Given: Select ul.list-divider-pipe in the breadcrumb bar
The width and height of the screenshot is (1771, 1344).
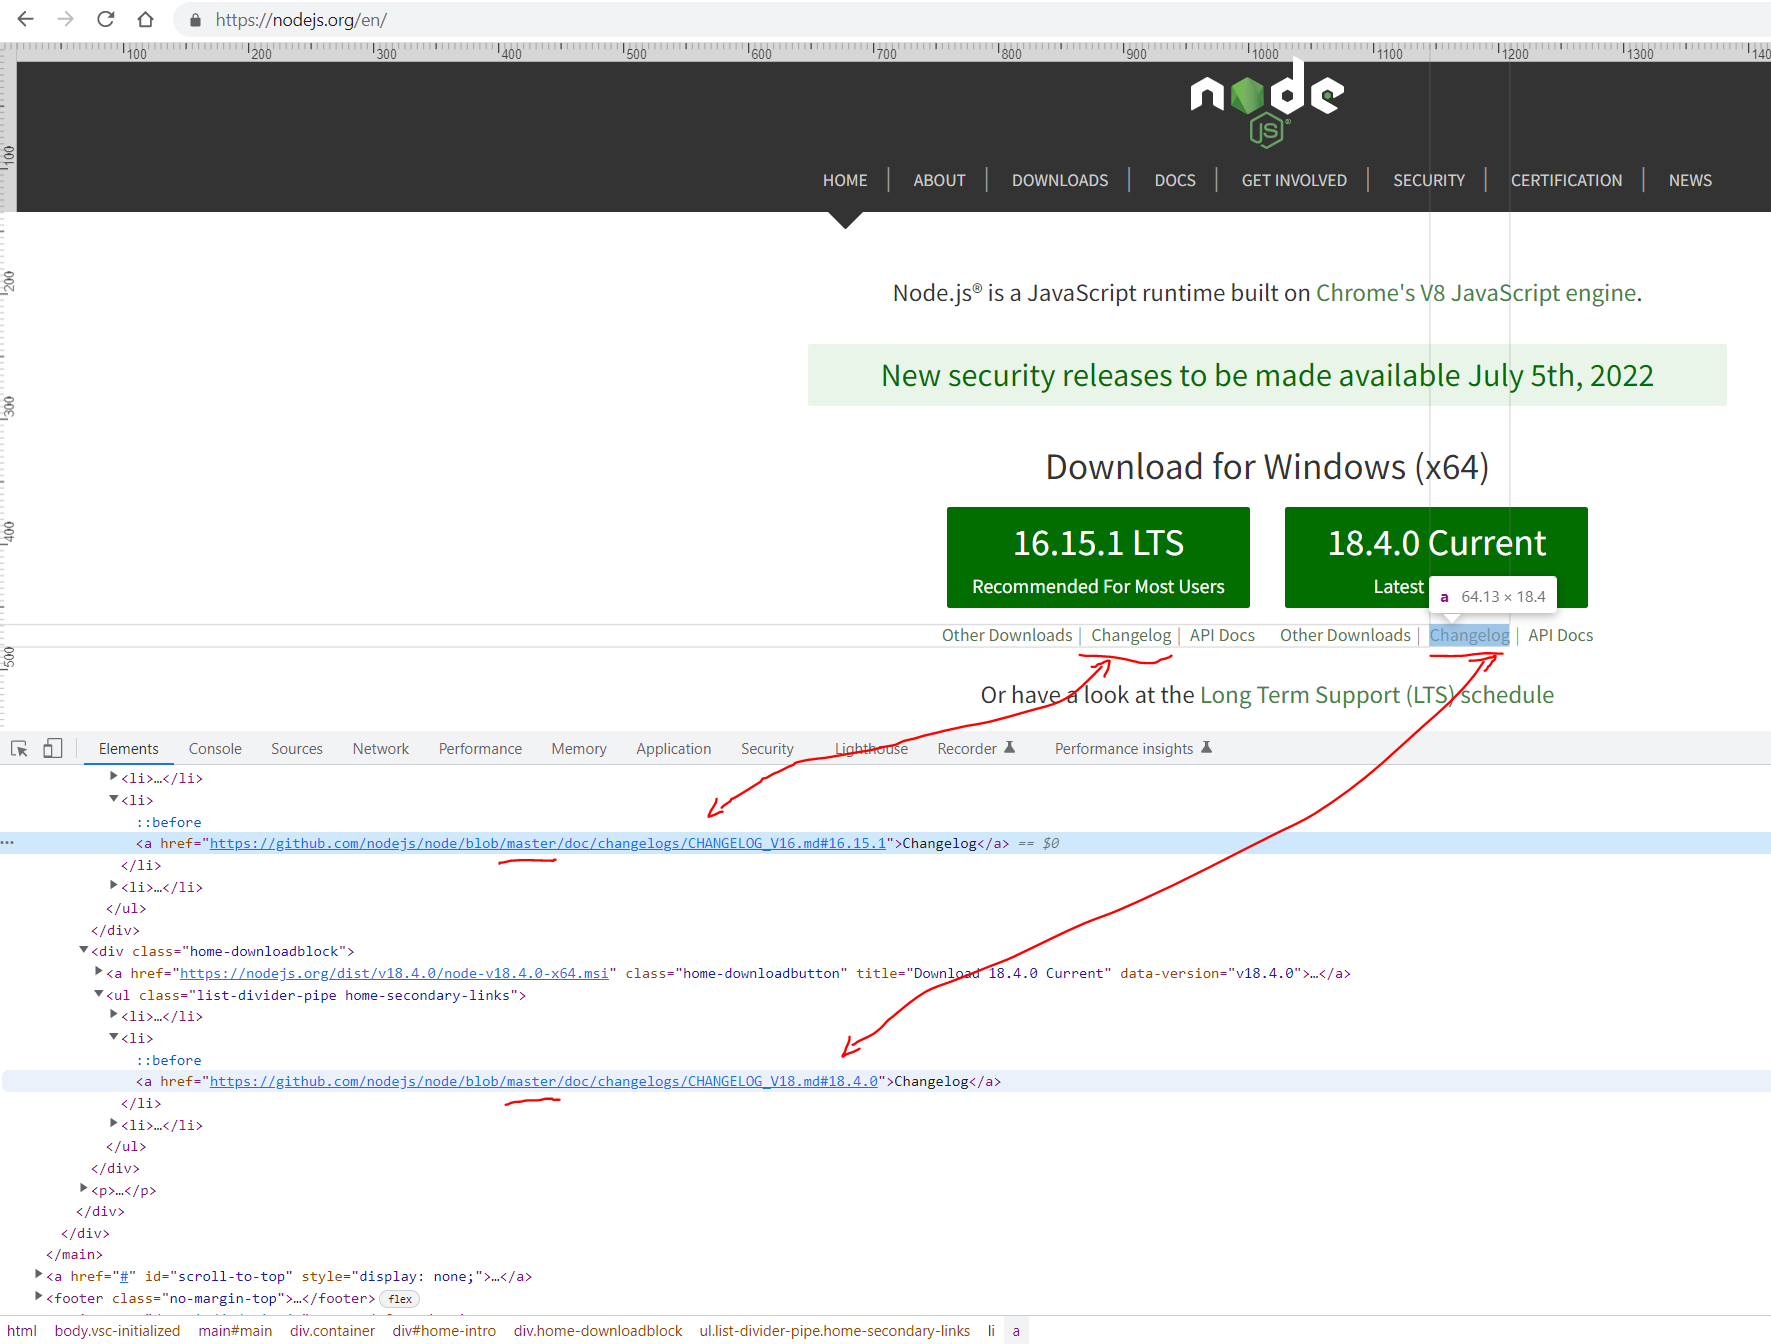Looking at the screenshot, I should coord(835,1330).
